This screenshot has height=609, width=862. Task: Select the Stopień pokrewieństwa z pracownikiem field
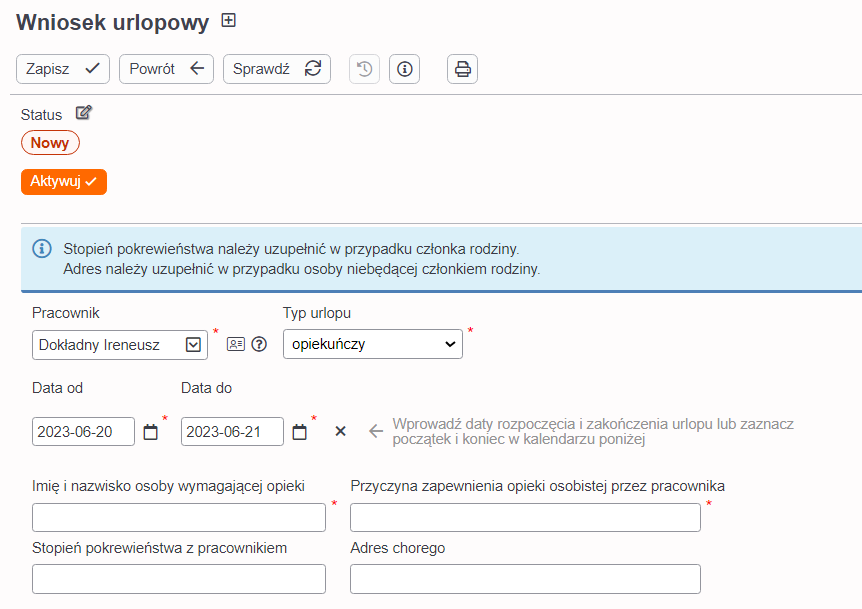[179, 579]
